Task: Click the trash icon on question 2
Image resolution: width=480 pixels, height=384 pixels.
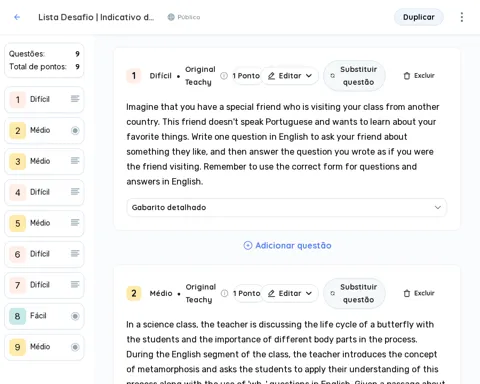Action: [407, 293]
